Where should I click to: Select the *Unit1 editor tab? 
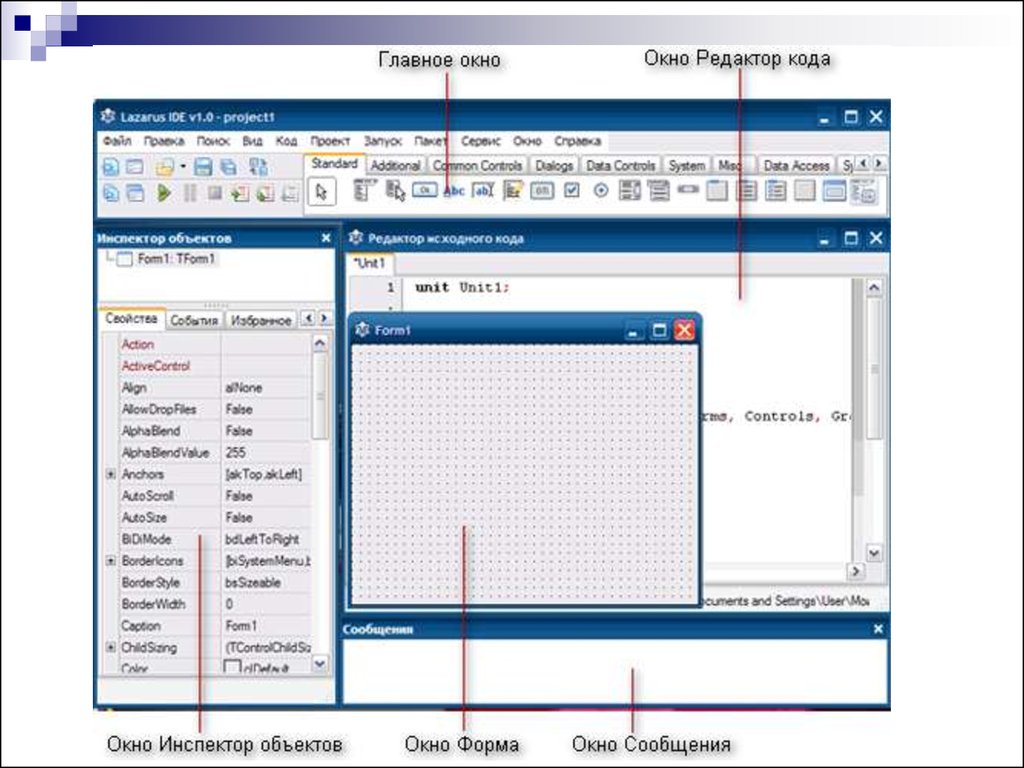coord(370,263)
